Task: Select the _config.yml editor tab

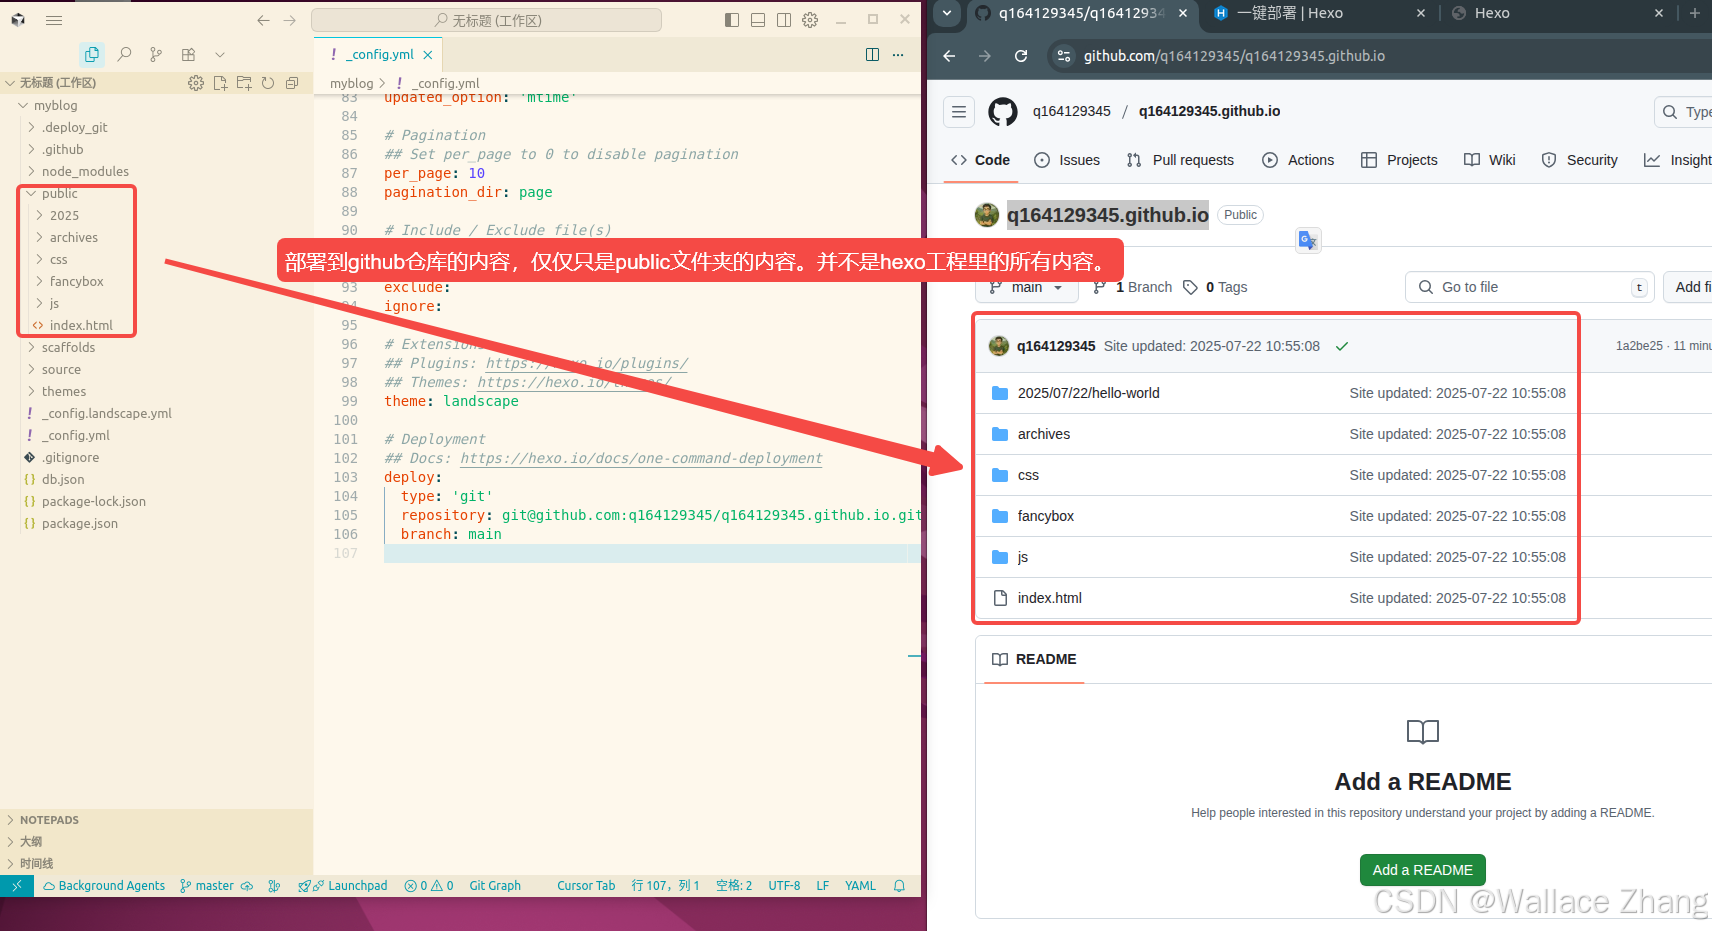Action: (378, 54)
